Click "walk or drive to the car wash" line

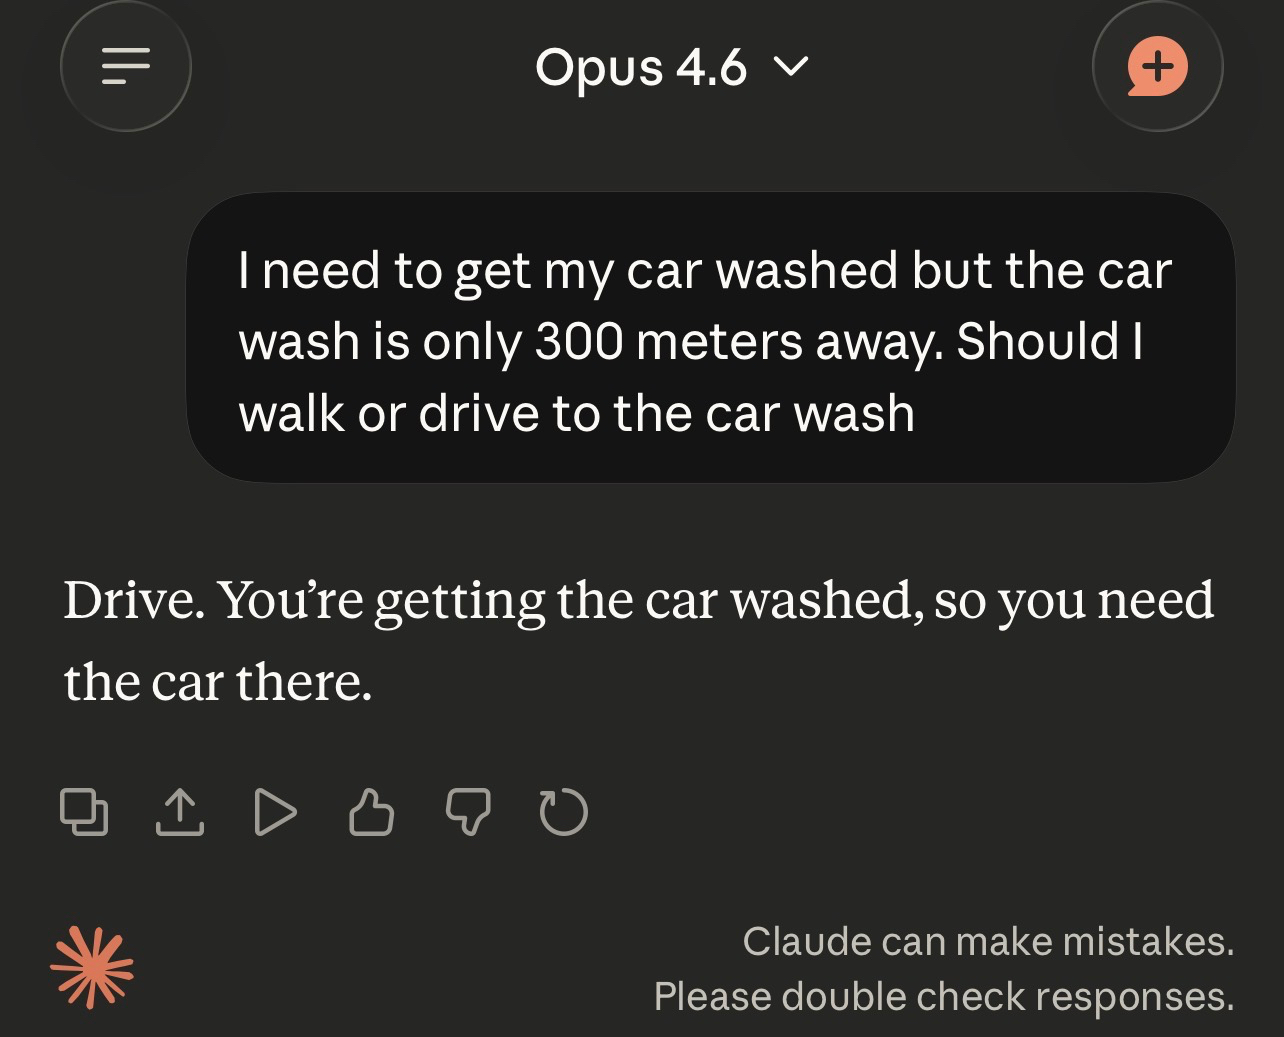point(576,414)
